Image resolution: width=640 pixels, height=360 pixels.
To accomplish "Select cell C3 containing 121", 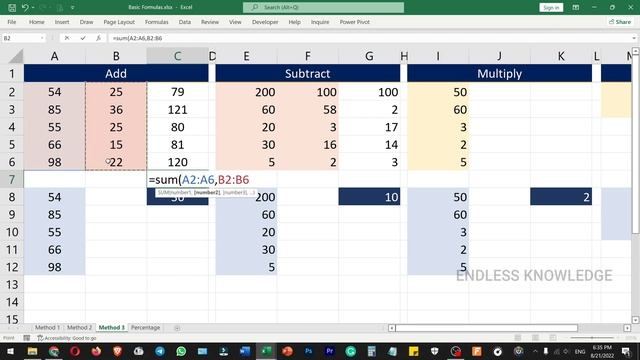I will click(x=178, y=109).
